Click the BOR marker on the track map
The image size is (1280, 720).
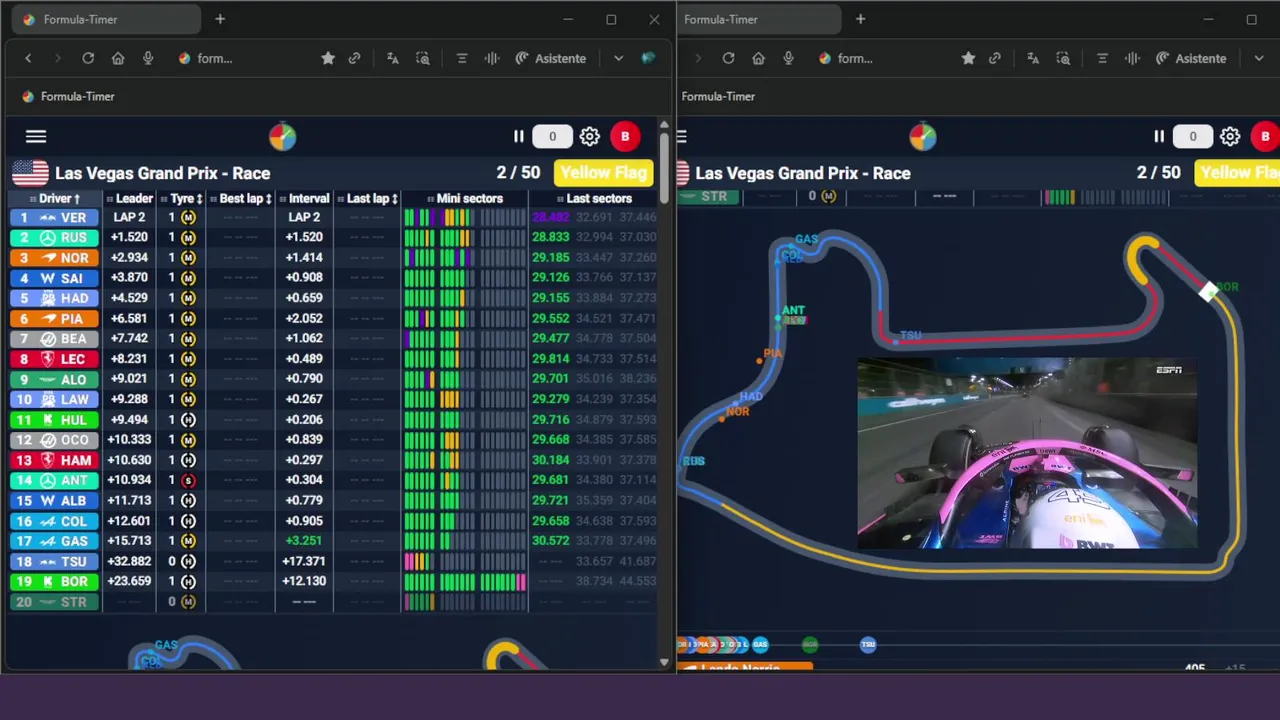click(1210, 291)
